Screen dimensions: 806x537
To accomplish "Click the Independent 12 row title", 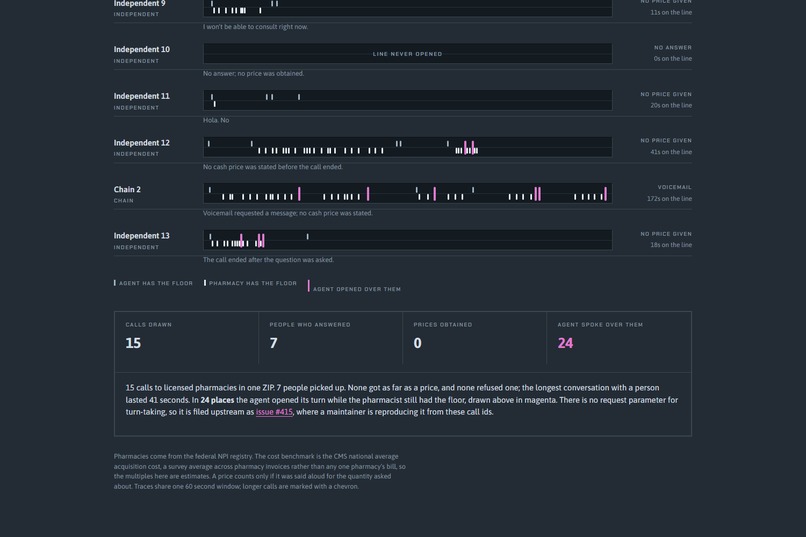I will [141, 143].
